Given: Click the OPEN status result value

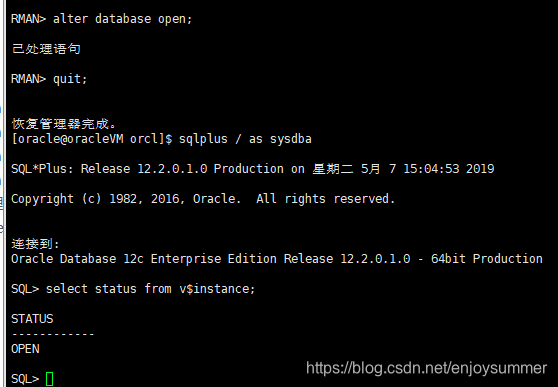Looking at the screenshot, I should [x=25, y=349].
